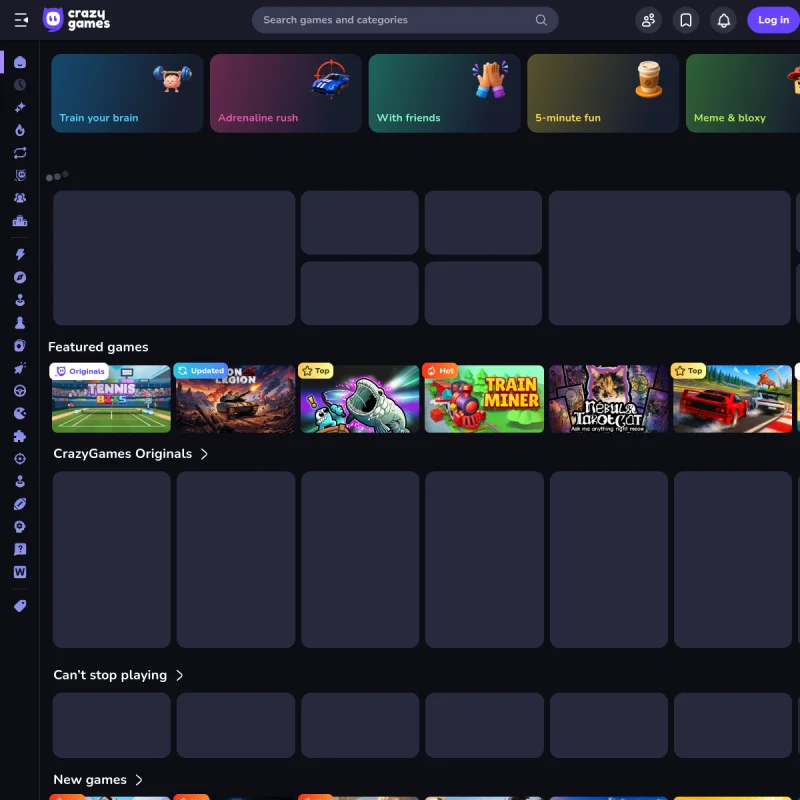Select the question mark quiz icon
This screenshot has height=800, width=800.
pyautogui.click(x=20, y=549)
